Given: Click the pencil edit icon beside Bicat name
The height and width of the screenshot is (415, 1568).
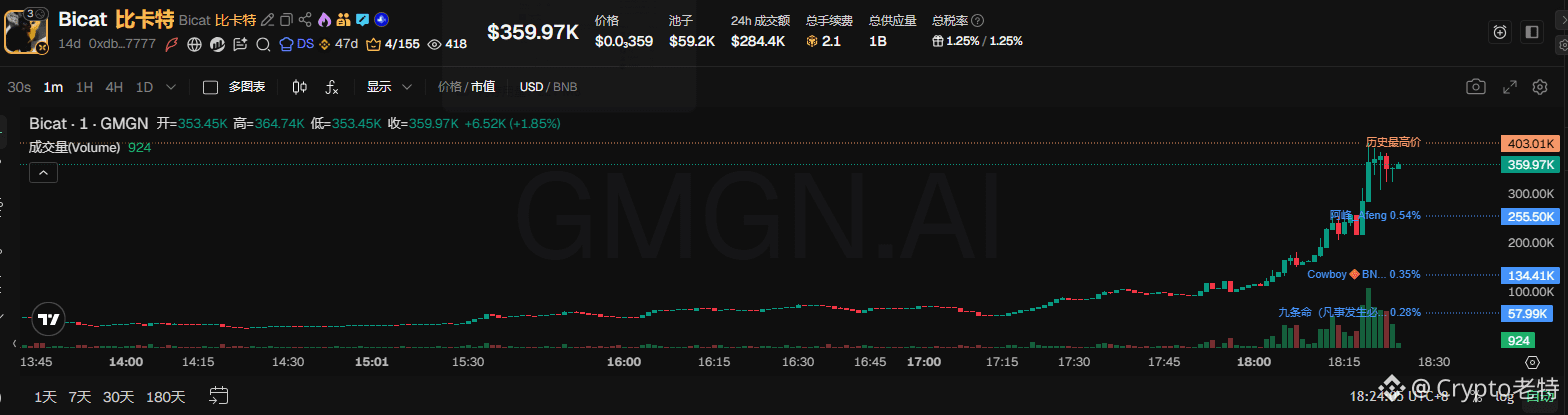Looking at the screenshot, I should pyautogui.click(x=267, y=20).
